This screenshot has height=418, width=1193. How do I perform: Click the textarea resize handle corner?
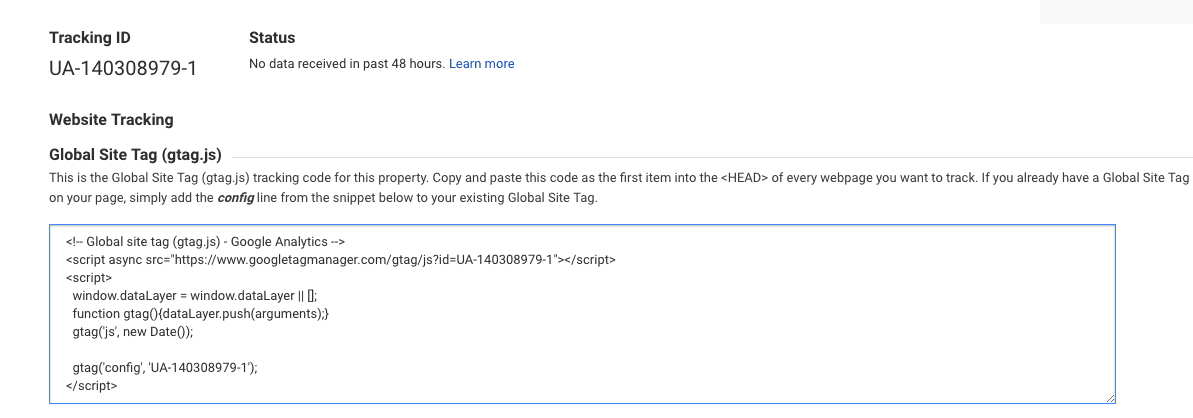click(1109, 397)
